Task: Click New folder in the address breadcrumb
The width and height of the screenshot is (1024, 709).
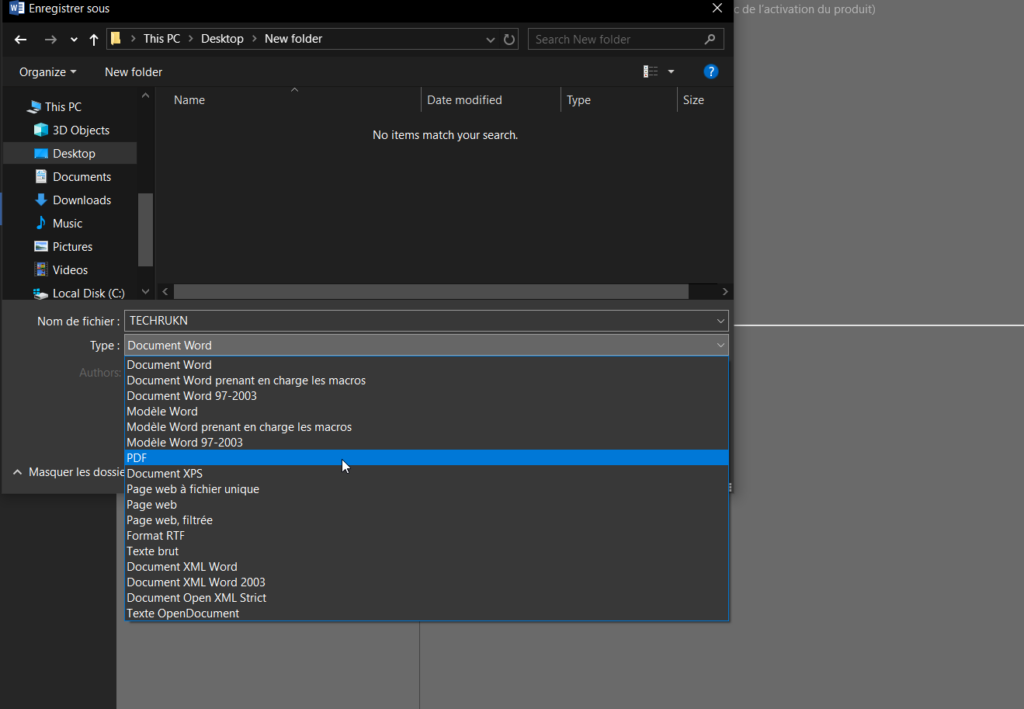Action: coord(293,39)
